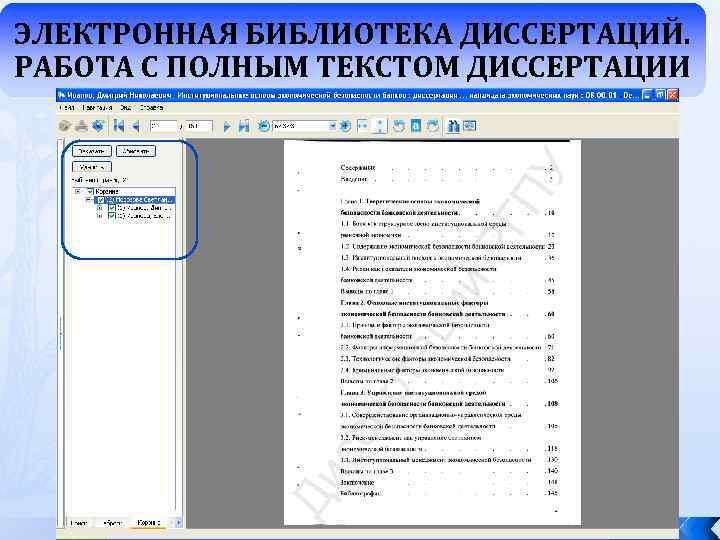Toggle the Корзина root checkbox
The width and height of the screenshot is (720, 540).
click(x=90, y=191)
